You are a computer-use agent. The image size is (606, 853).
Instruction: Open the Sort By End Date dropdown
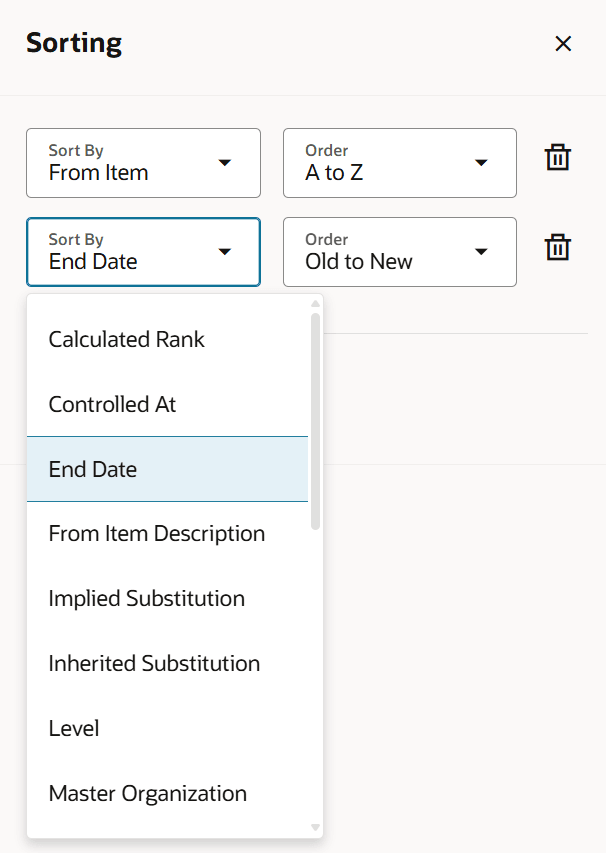[x=143, y=252]
